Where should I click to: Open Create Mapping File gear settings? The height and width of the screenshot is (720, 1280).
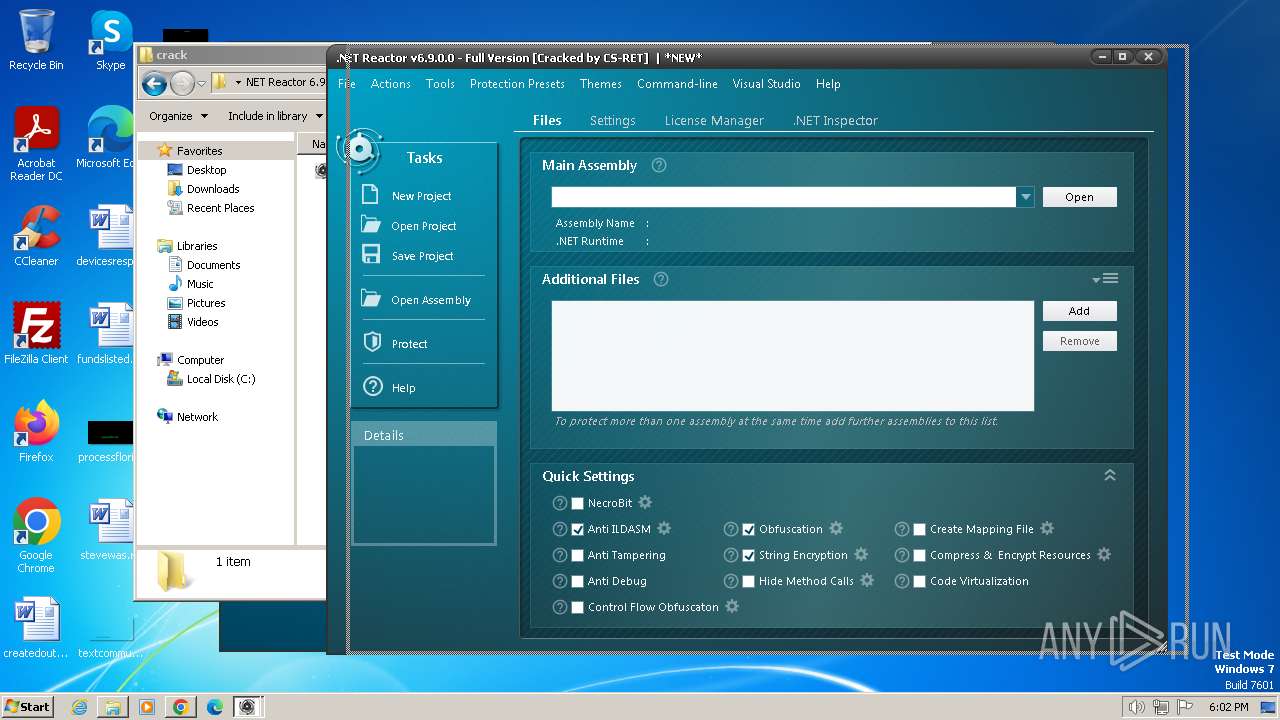(1047, 528)
